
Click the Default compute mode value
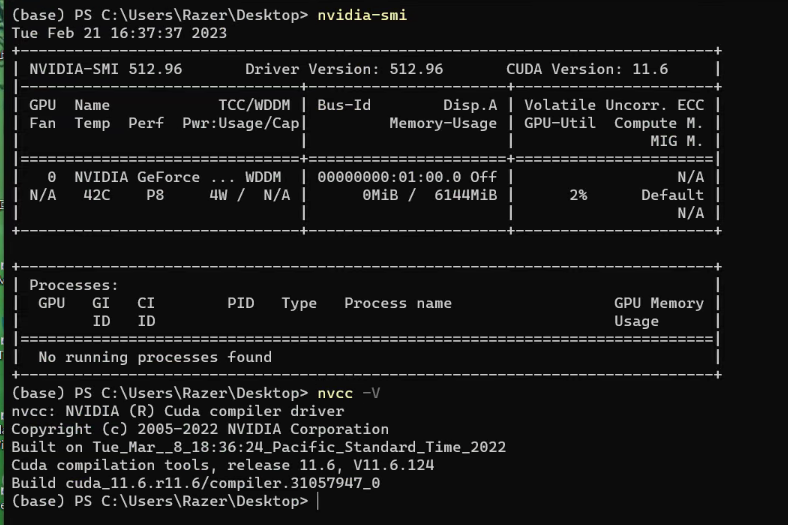point(672,195)
